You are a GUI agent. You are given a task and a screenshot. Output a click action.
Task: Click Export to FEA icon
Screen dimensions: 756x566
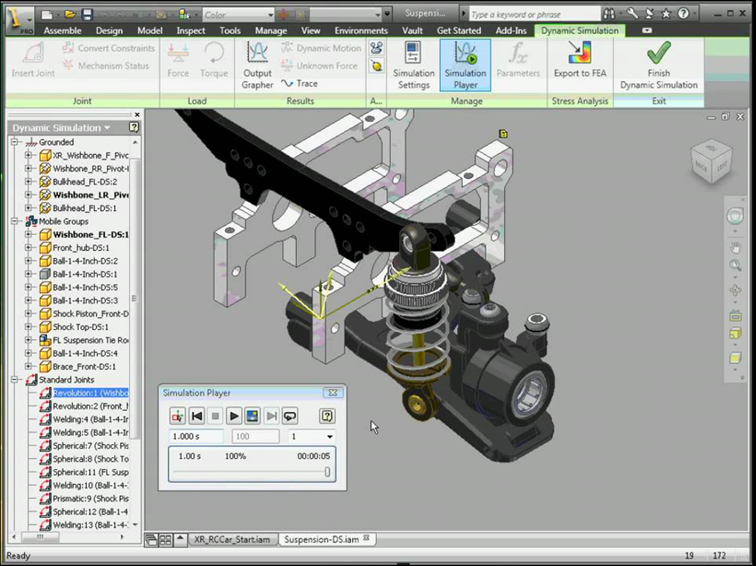[x=579, y=64]
